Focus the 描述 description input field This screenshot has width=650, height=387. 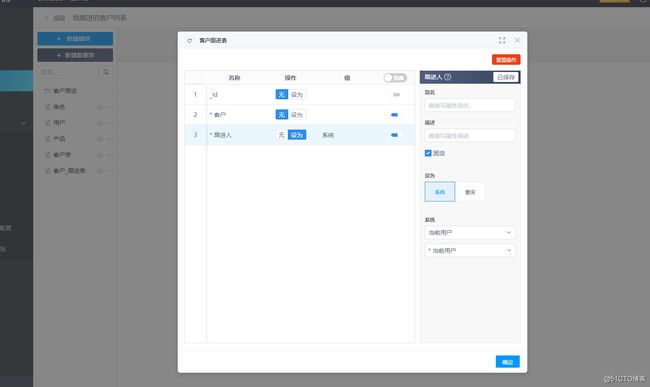[470, 135]
